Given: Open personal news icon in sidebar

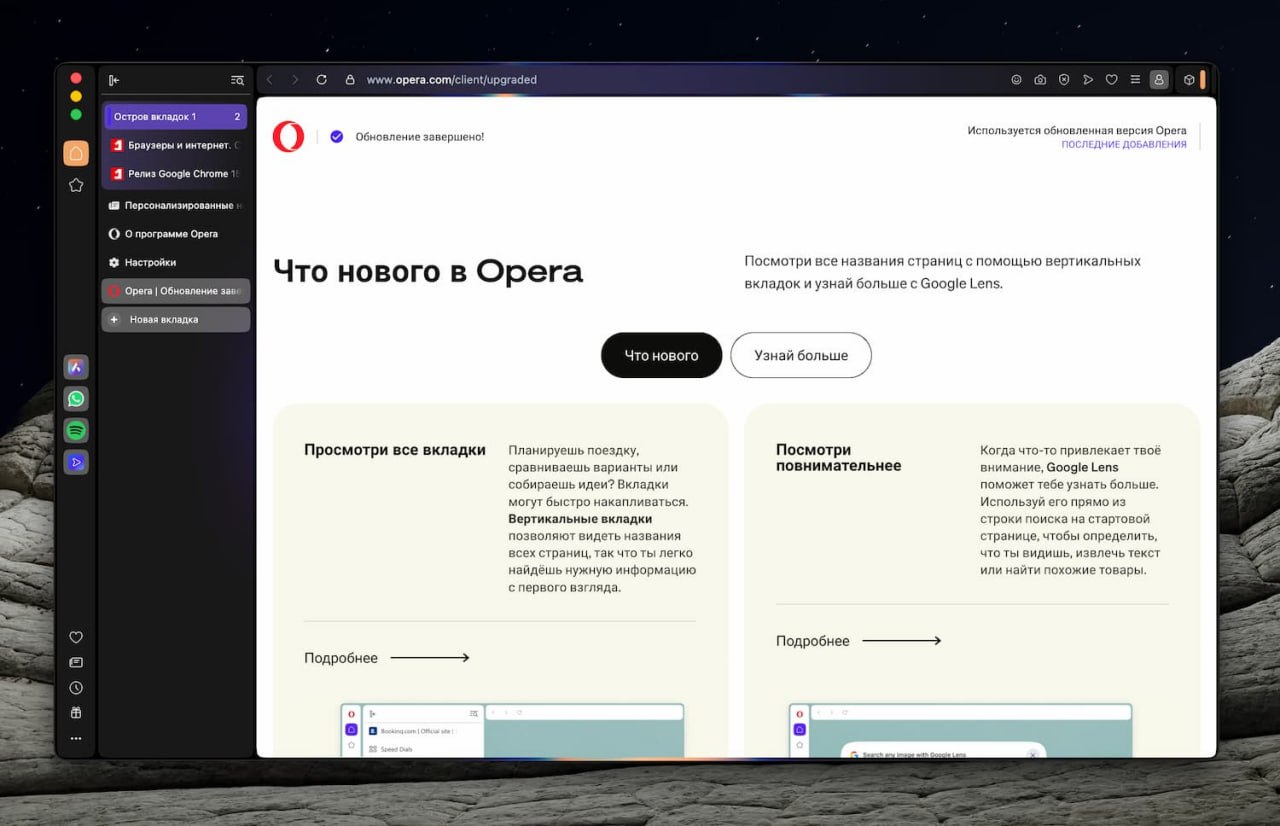Looking at the screenshot, I should click(x=76, y=662).
